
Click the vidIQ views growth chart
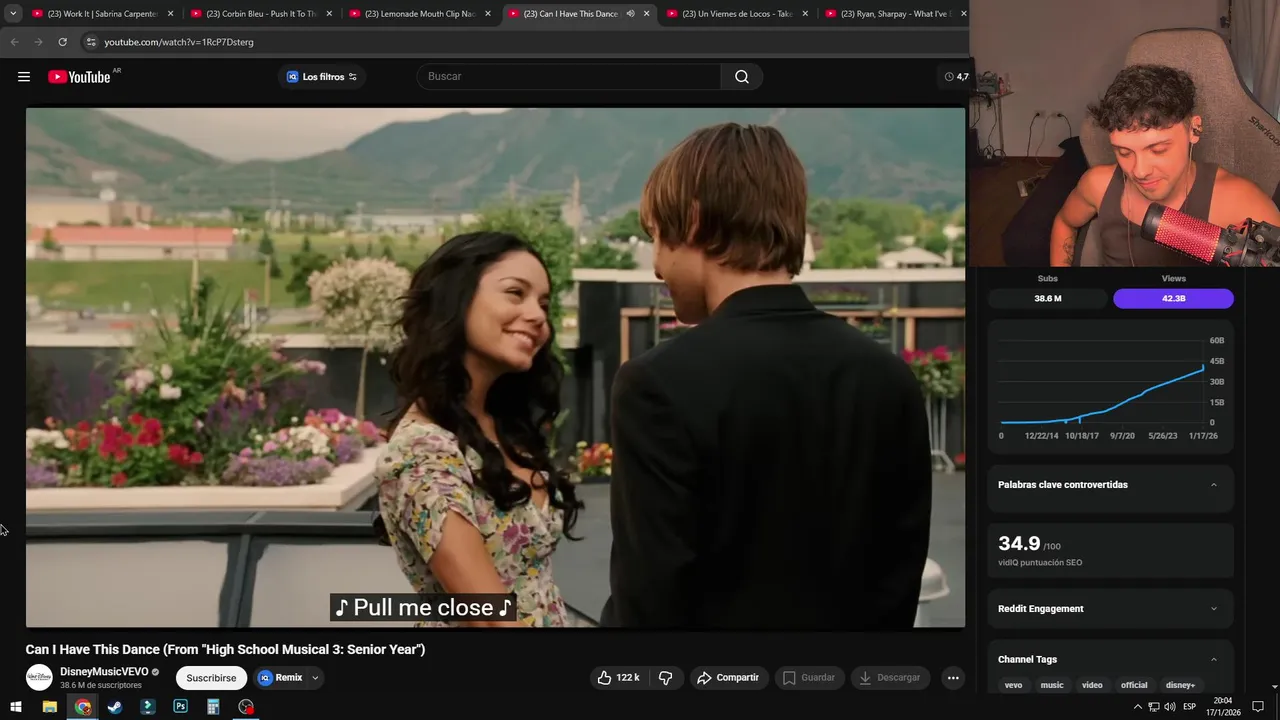pos(1110,388)
